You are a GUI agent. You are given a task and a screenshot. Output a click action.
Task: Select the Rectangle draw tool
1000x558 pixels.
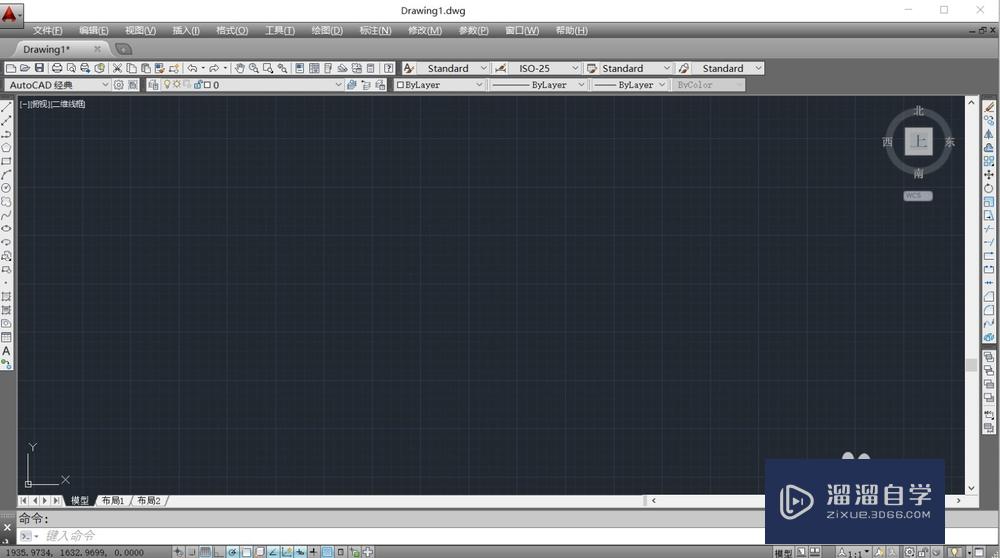coord(6,161)
